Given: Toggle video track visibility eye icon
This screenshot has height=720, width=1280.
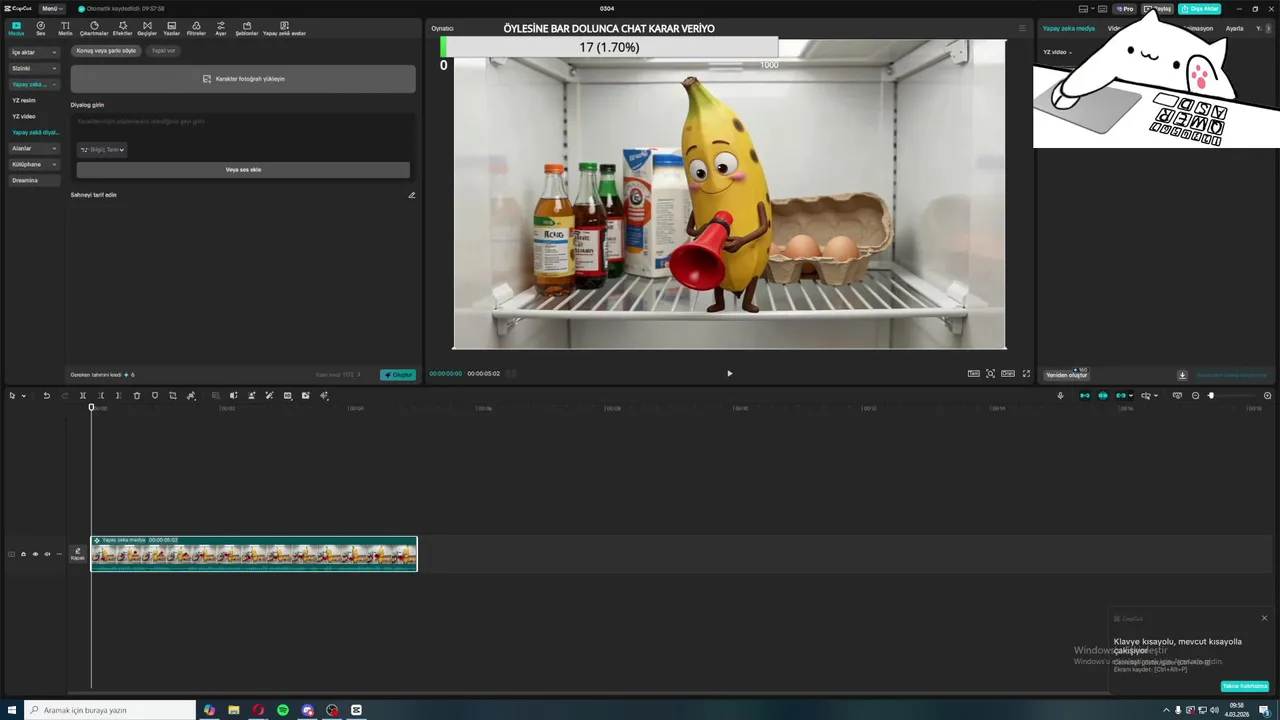Looking at the screenshot, I should (x=35, y=554).
